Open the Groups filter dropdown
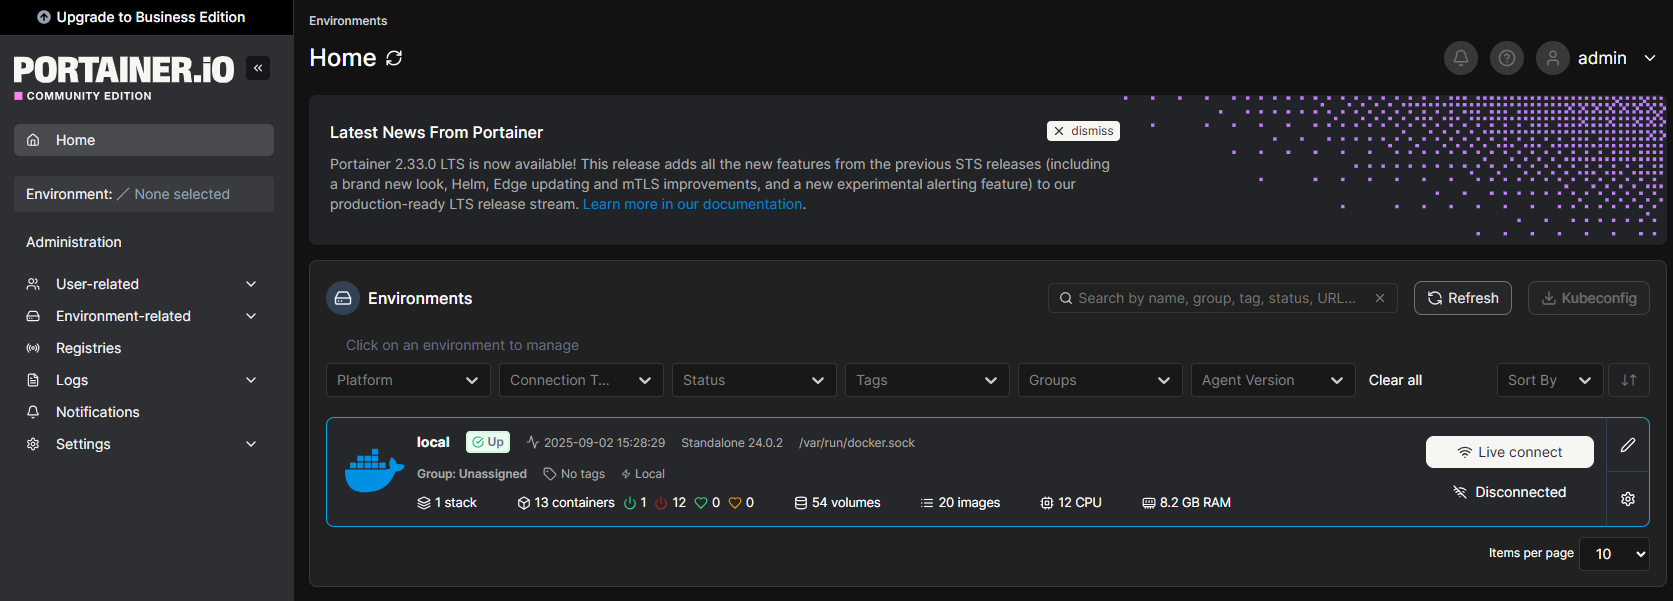This screenshot has width=1673, height=601. [1100, 380]
